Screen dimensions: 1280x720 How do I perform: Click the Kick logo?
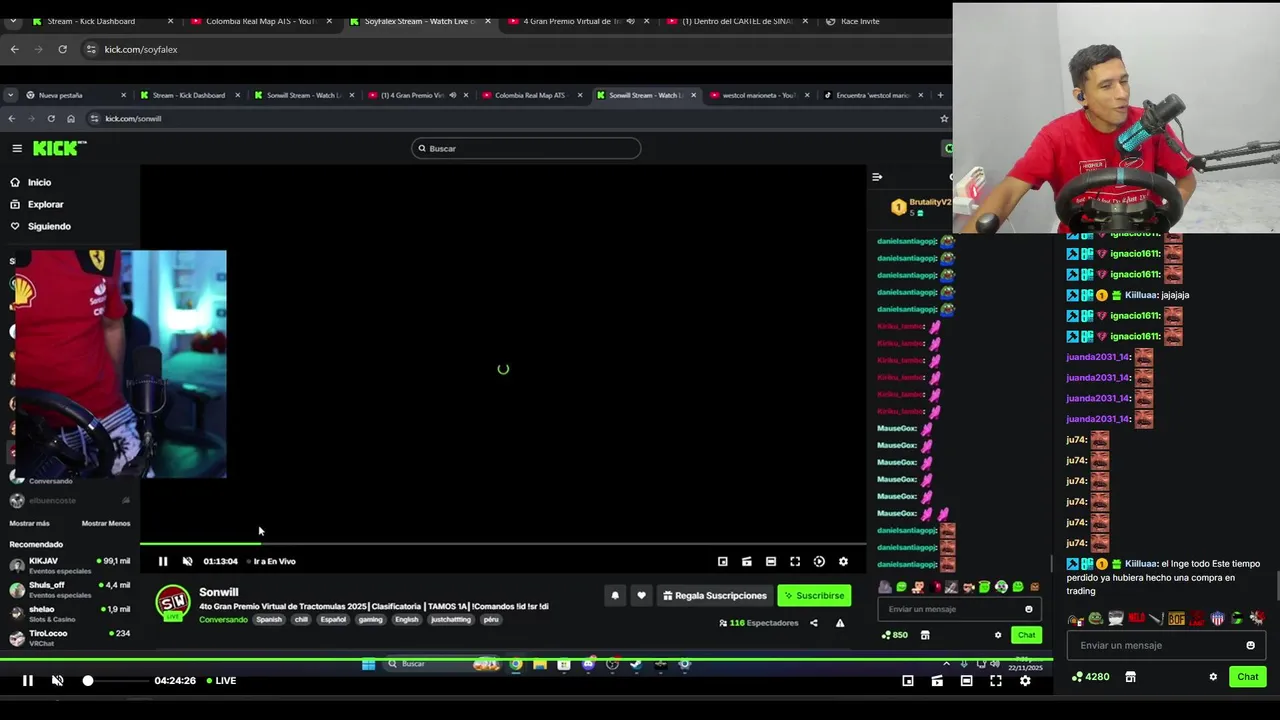58,148
